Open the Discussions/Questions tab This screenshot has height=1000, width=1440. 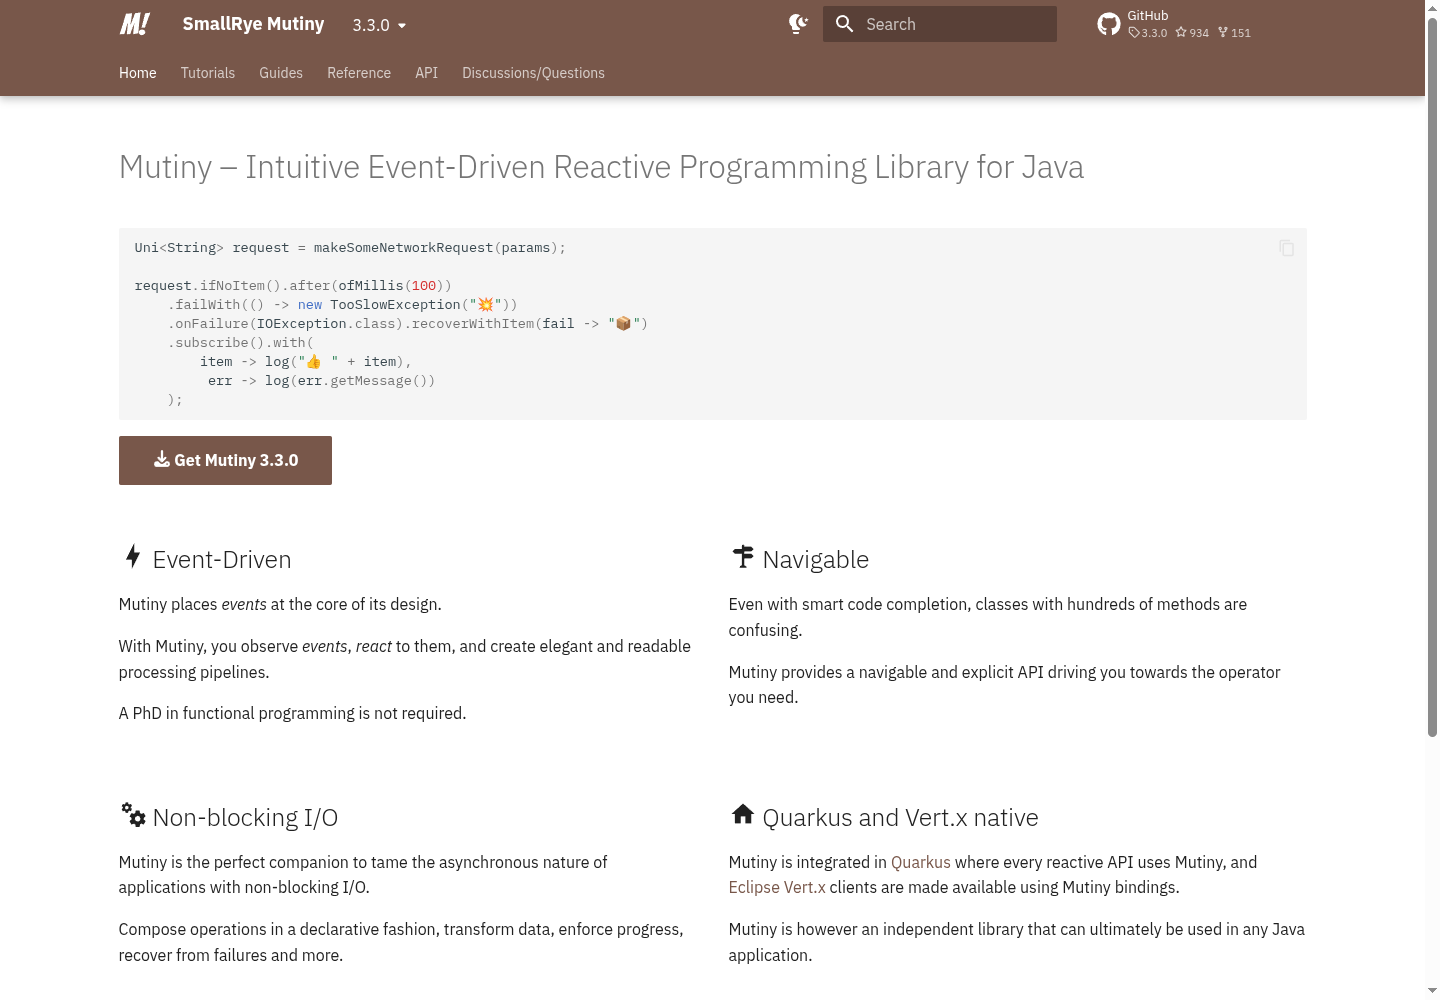point(533,73)
